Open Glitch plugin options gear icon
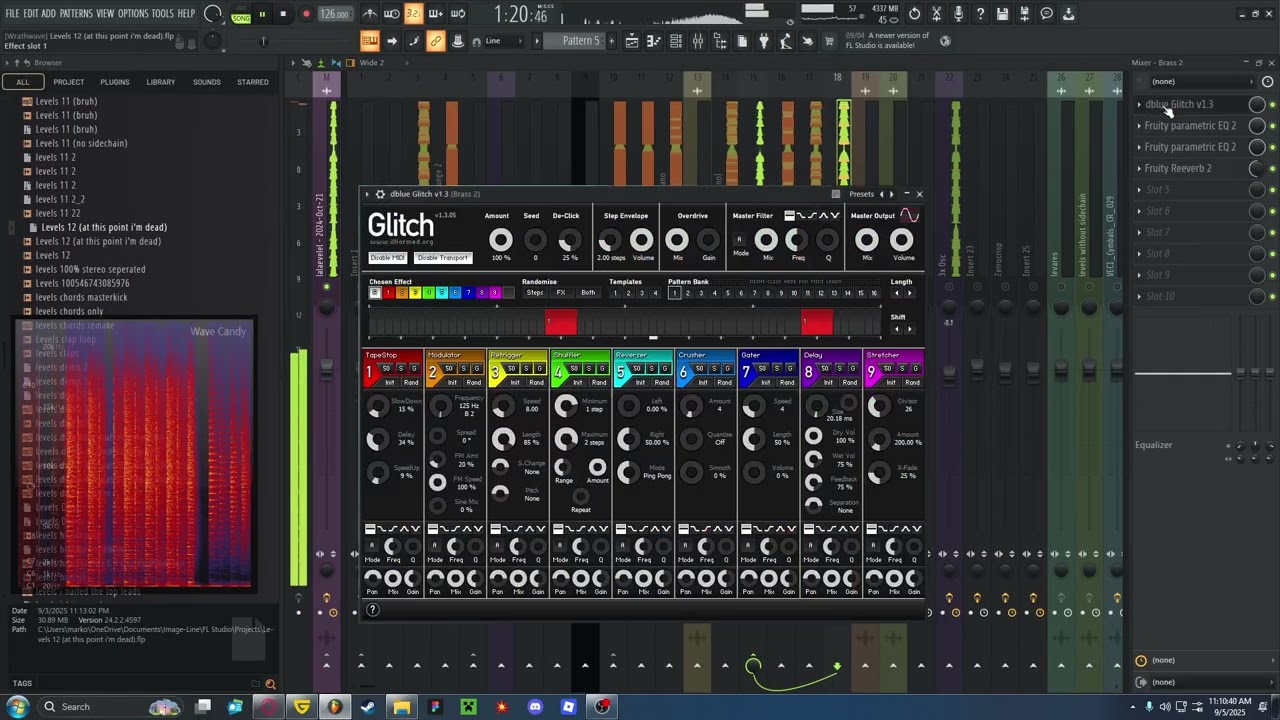Viewport: 1280px width, 720px height. 380,194
